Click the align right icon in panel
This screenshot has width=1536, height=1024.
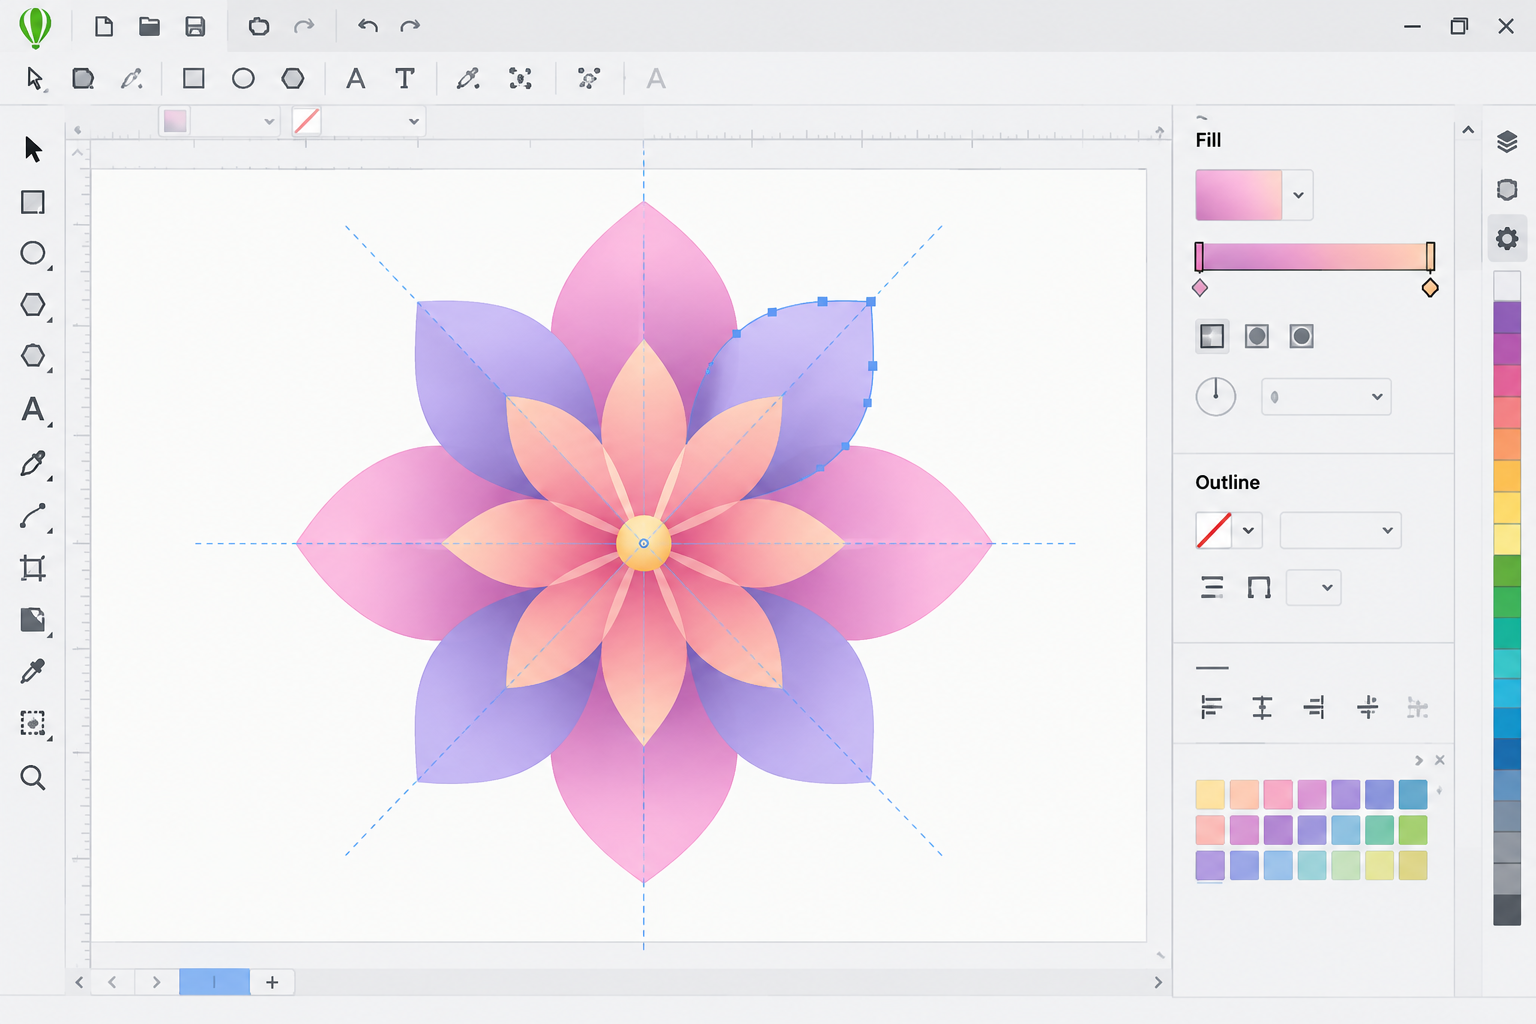(1314, 708)
